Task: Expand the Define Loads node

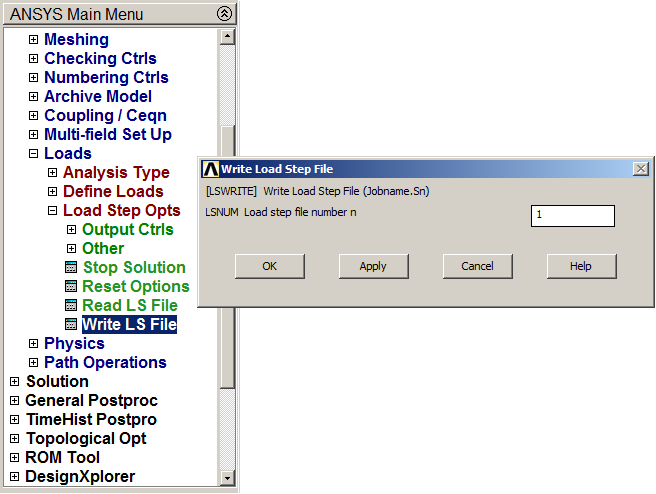Action: (x=52, y=192)
